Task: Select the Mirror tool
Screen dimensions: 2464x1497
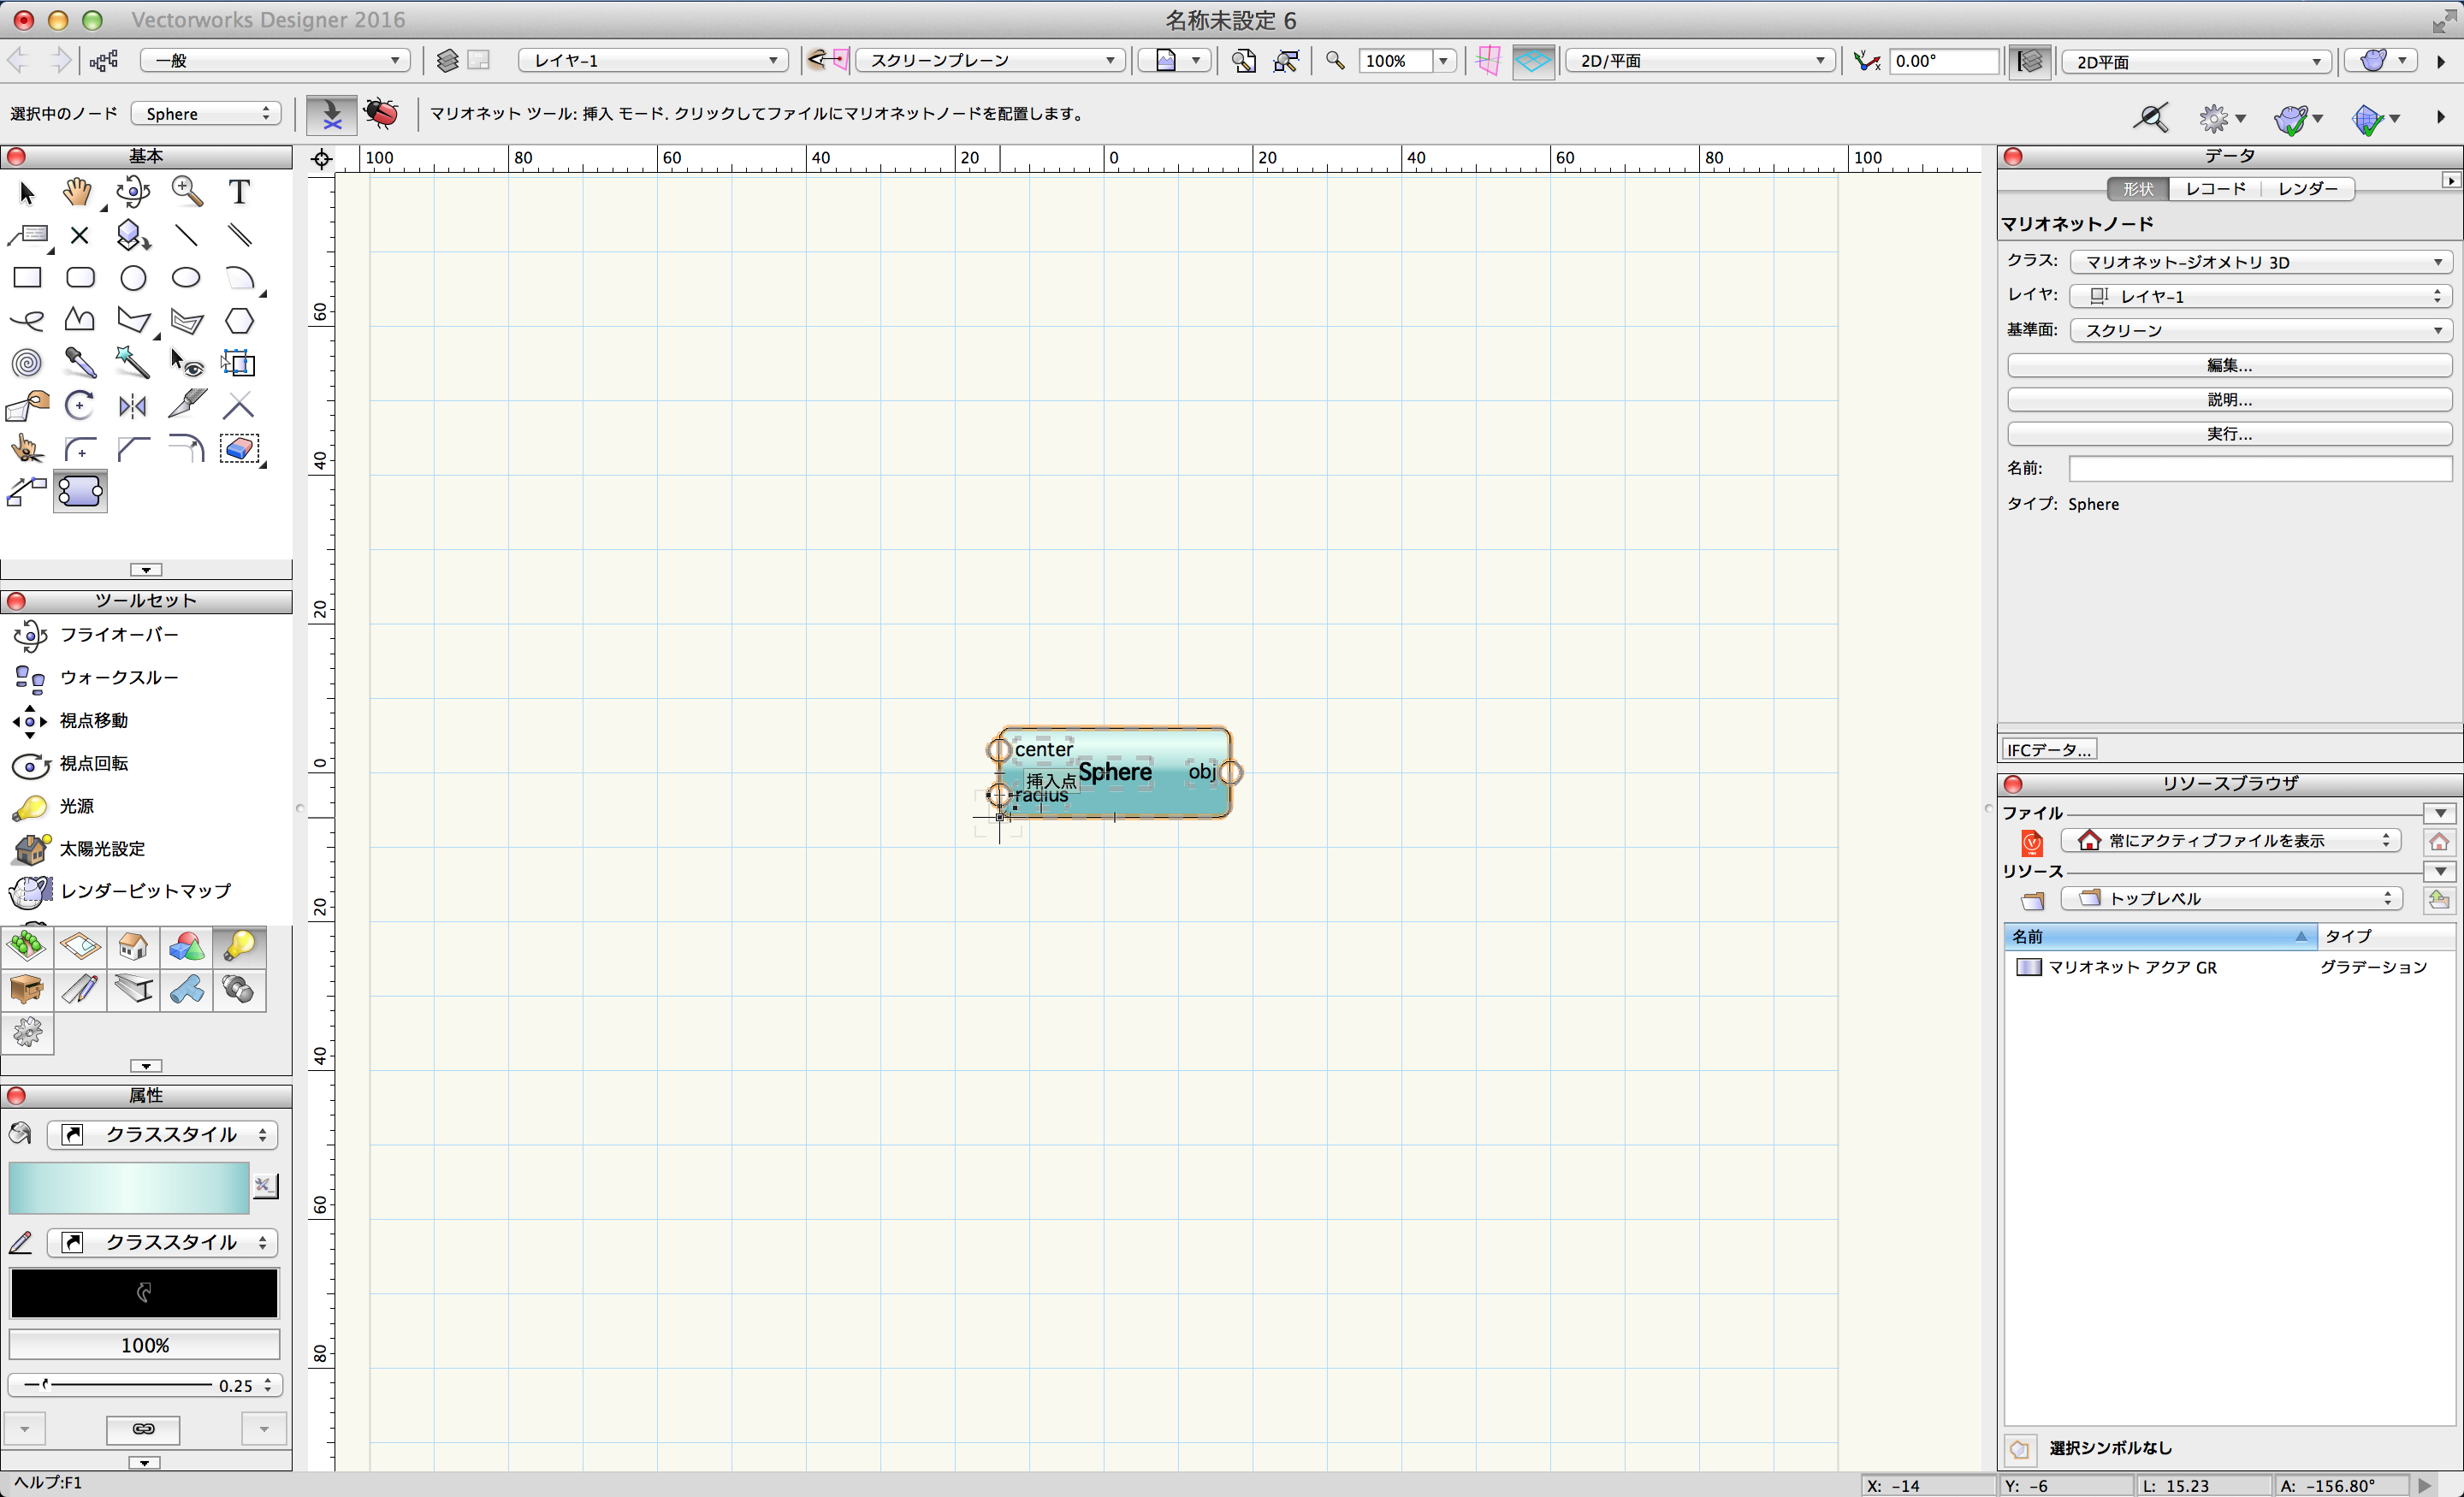Action: (x=133, y=406)
